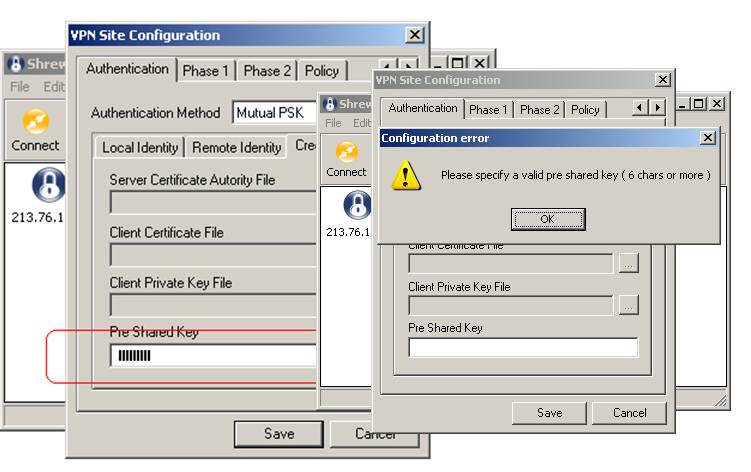Open the File menu in the leftmost window
751x472 pixels.
click(x=20, y=87)
